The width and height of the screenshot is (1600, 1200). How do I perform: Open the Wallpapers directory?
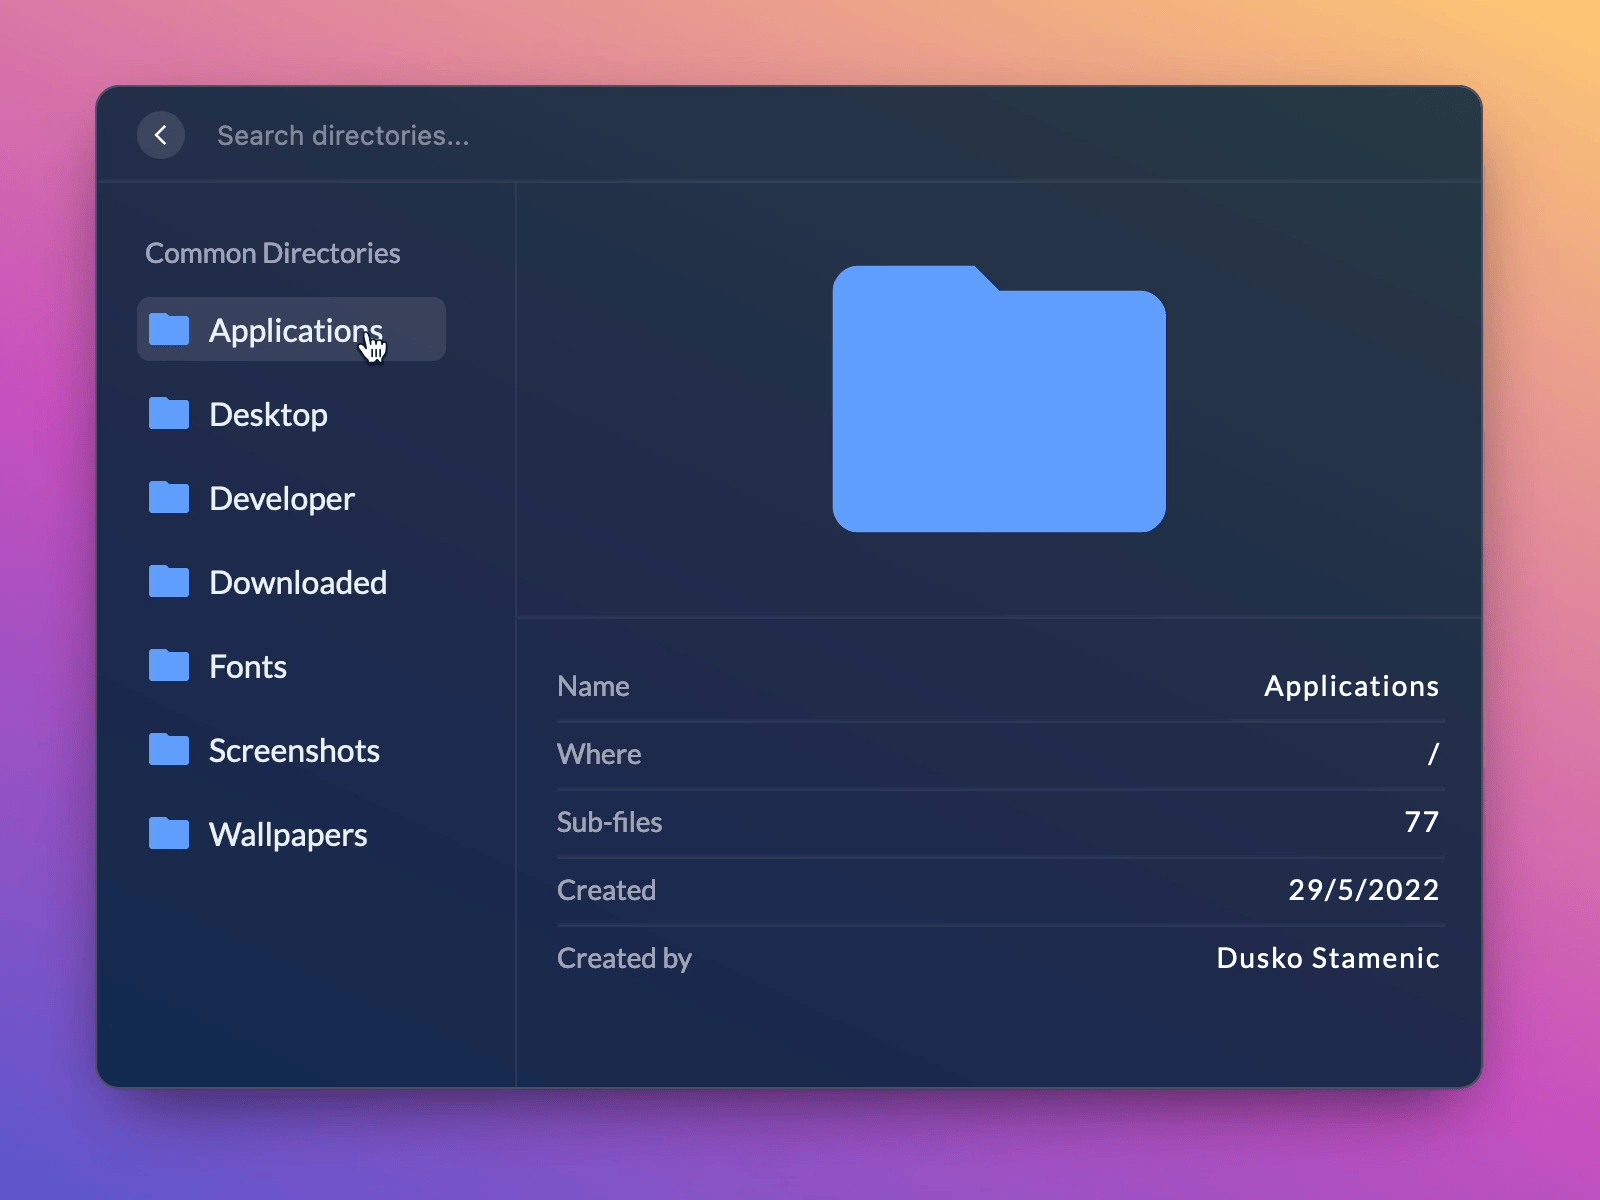[288, 833]
